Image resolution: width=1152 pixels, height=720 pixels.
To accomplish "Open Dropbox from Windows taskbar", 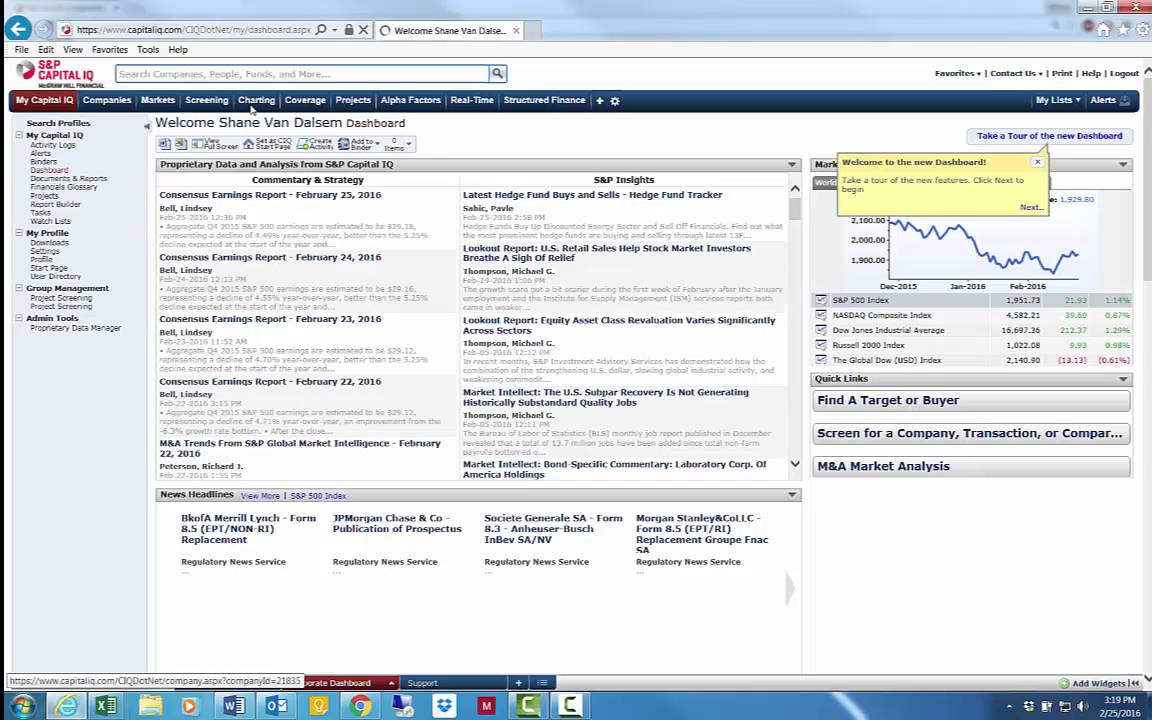I will [x=444, y=706].
